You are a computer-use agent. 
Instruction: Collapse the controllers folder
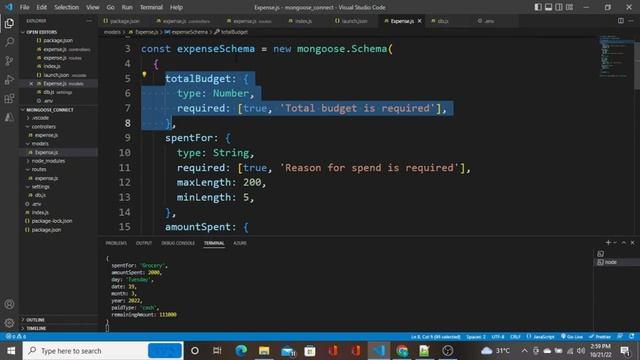click(43, 127)
